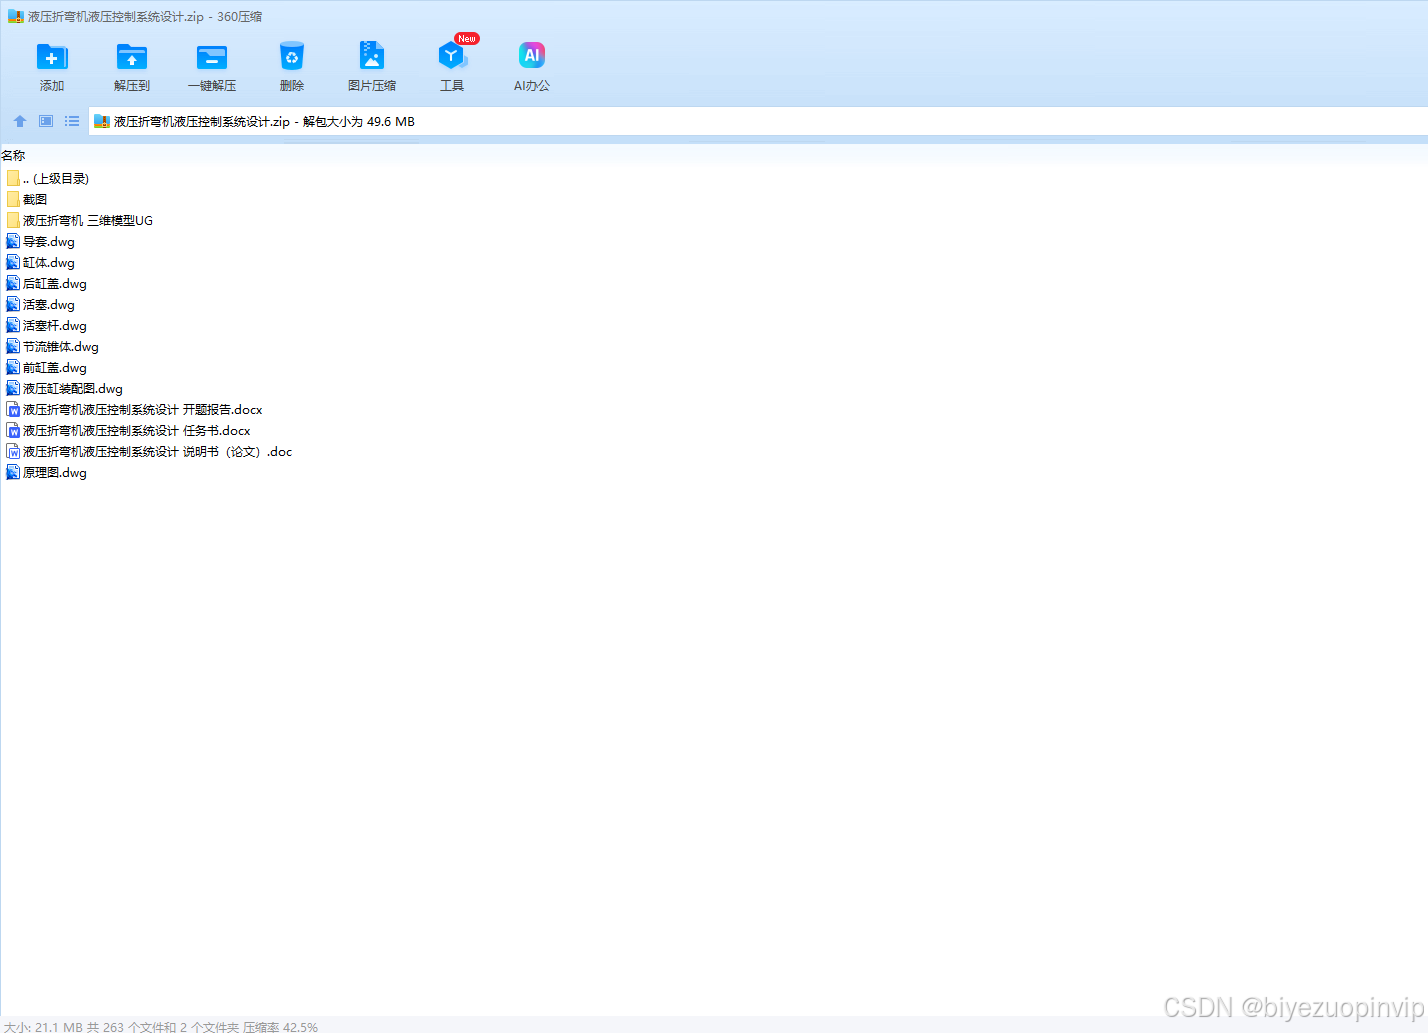Image resolution: width=1428 pixels, height=1033 pixels.
Task: Click the Word icon of 任务书.docx
Action: (13, 430)
